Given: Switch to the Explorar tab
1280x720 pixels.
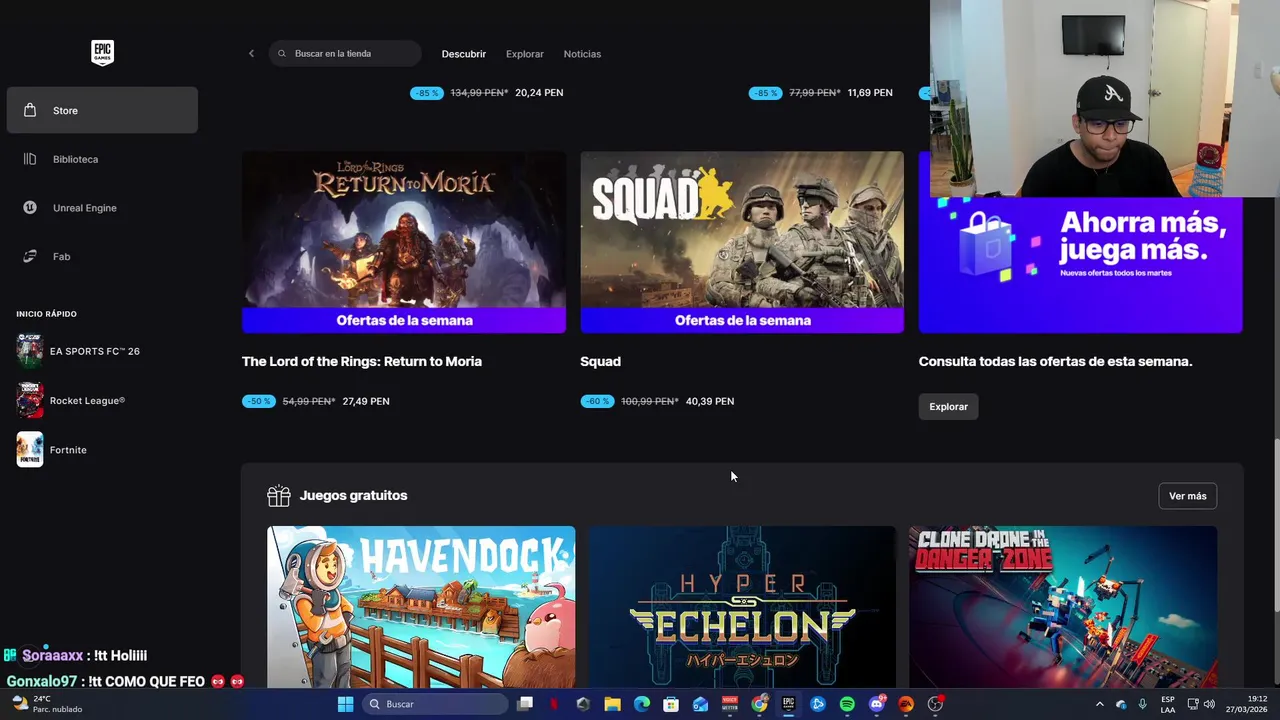Looking at the screenshot, I should pos(525,54).
